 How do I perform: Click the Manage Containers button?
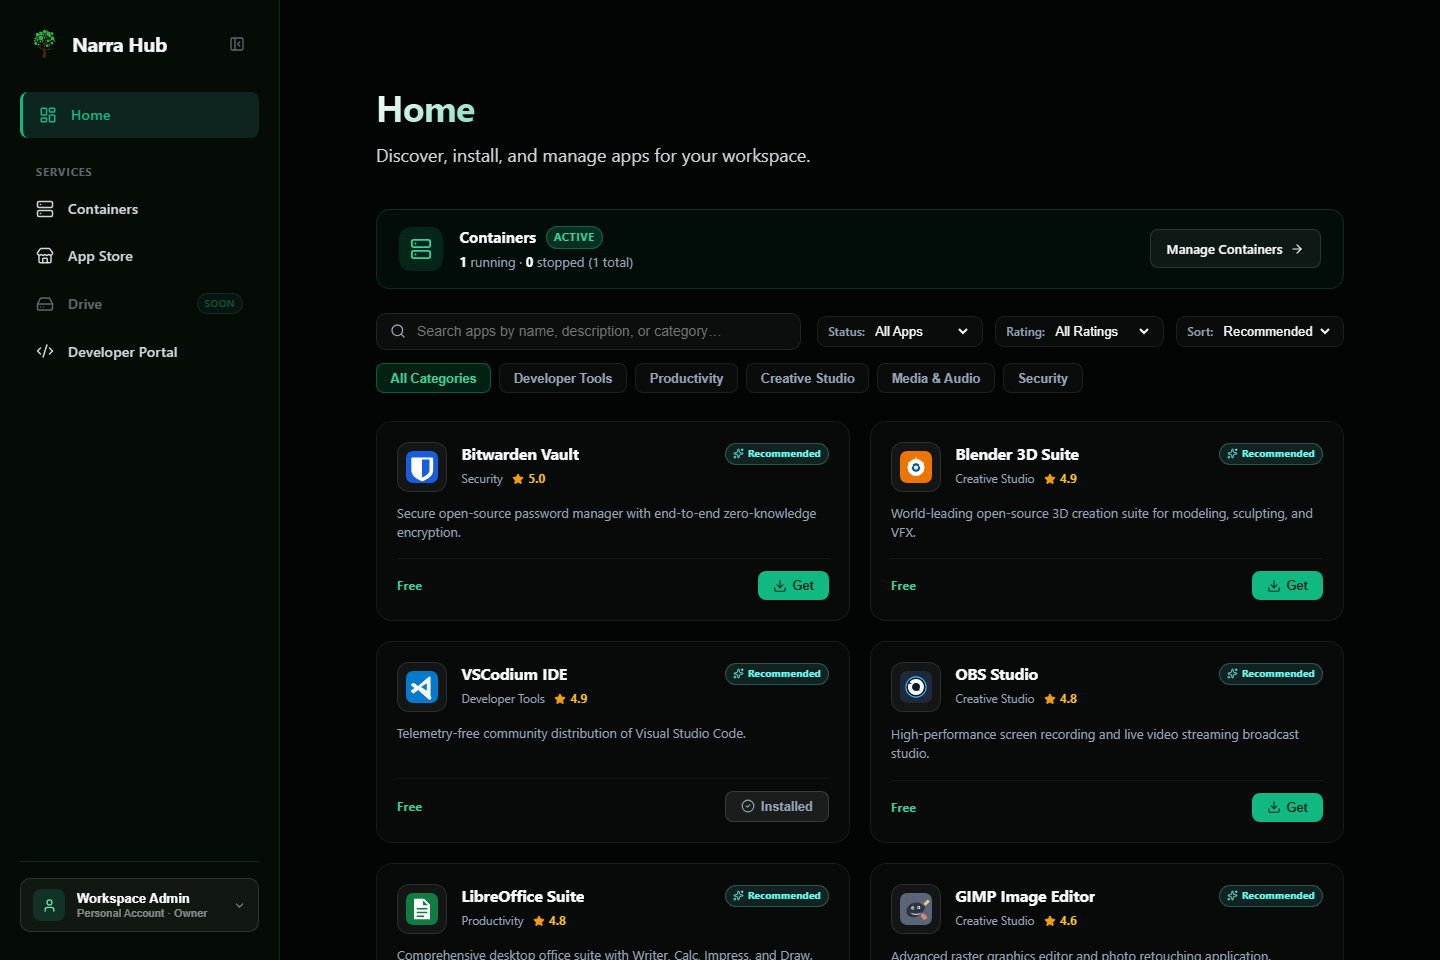(1235, 249)
